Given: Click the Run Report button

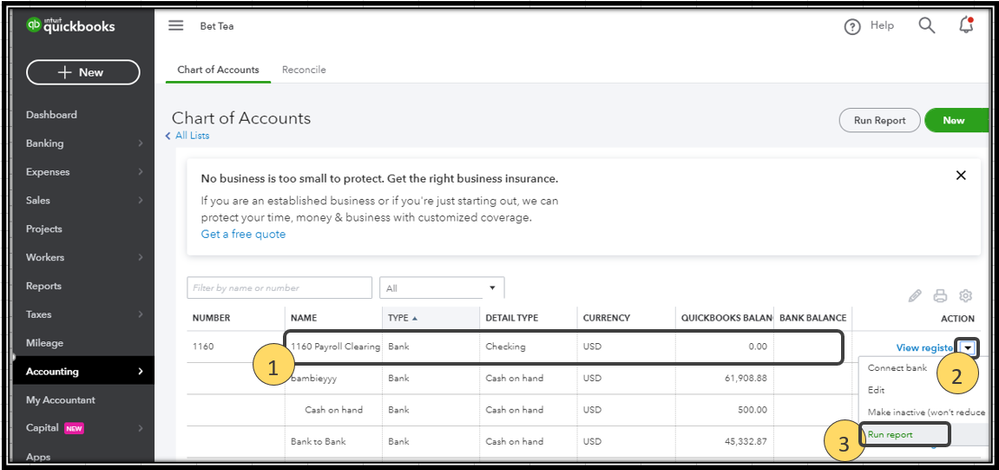Looking at the screenshot, I should (880, 120).
